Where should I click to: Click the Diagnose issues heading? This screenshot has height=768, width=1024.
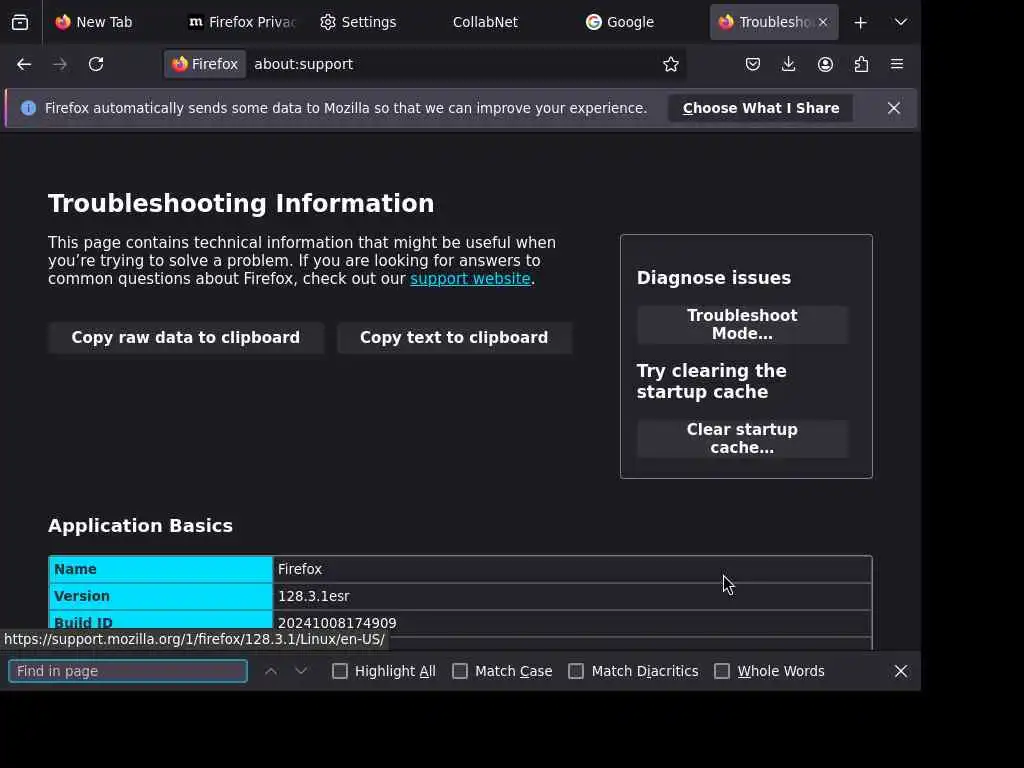click(714, 278)
